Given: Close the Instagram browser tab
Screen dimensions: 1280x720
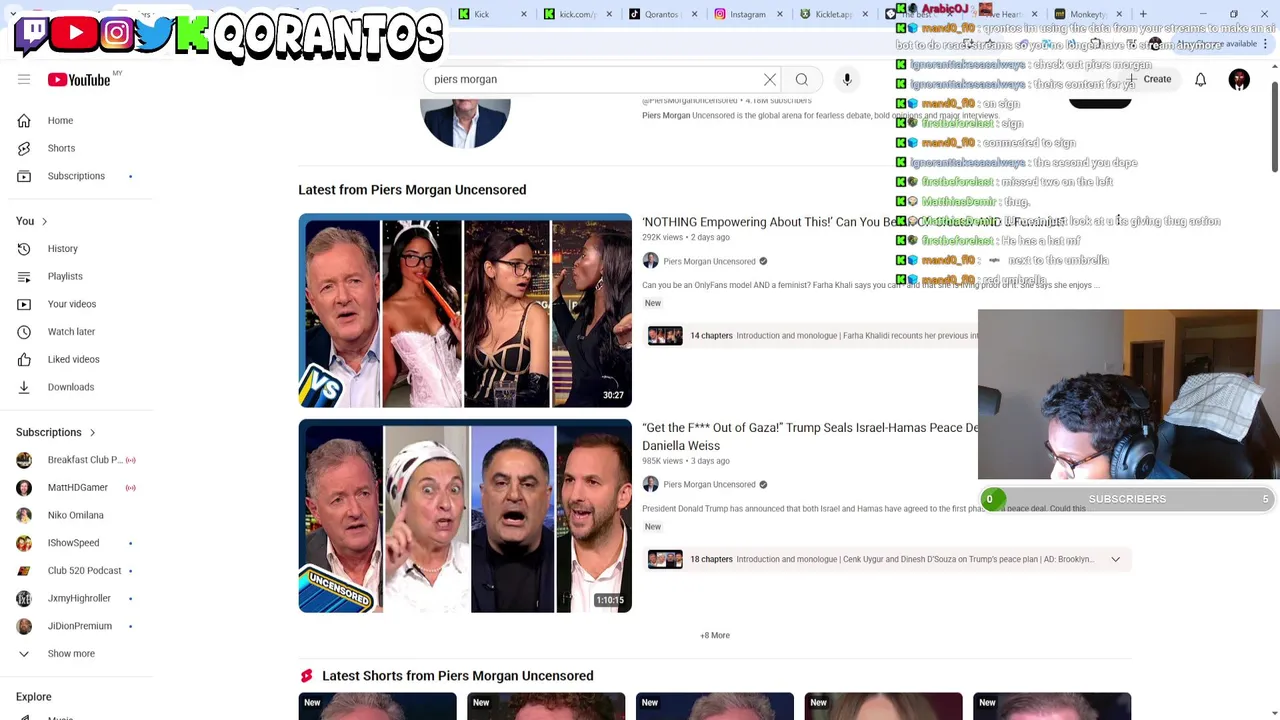Looking at the screenshot, I should (779, 14).
